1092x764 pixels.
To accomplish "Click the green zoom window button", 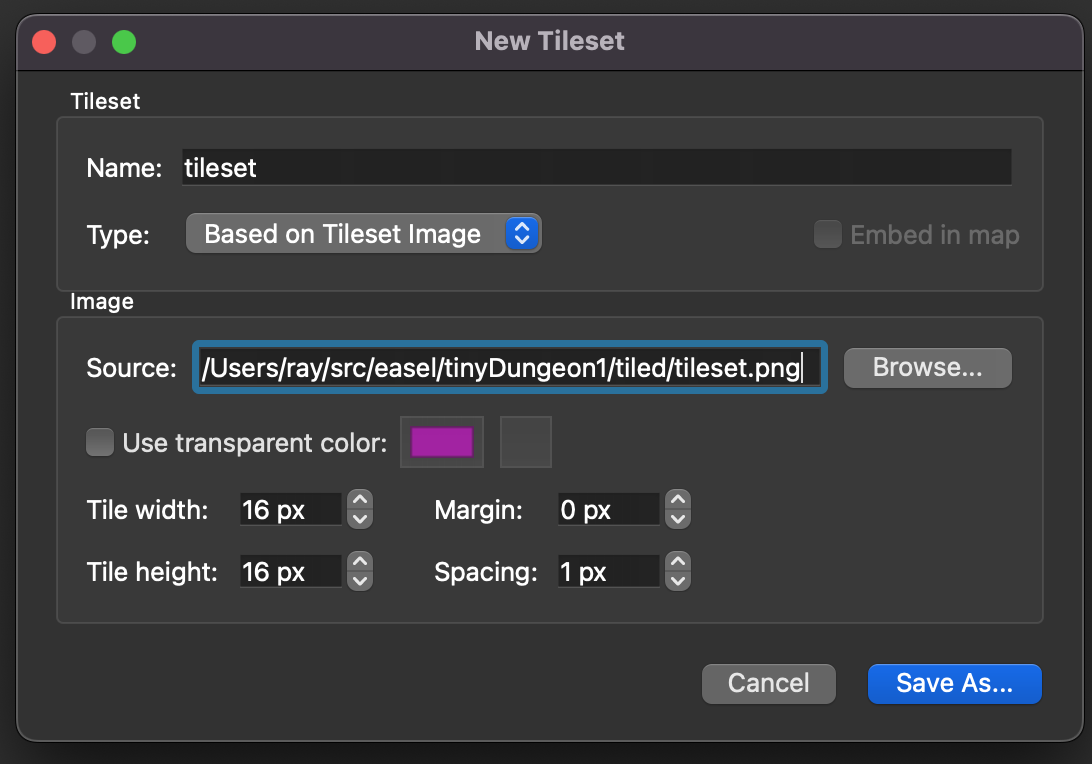I will (124, 42).
